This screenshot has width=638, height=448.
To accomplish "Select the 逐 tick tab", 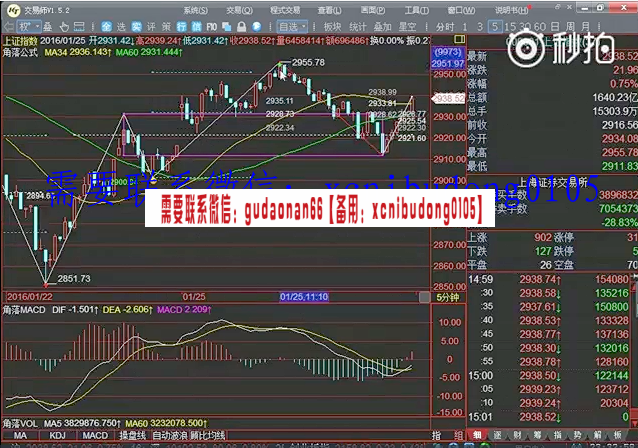I will [x=497, y=435].
